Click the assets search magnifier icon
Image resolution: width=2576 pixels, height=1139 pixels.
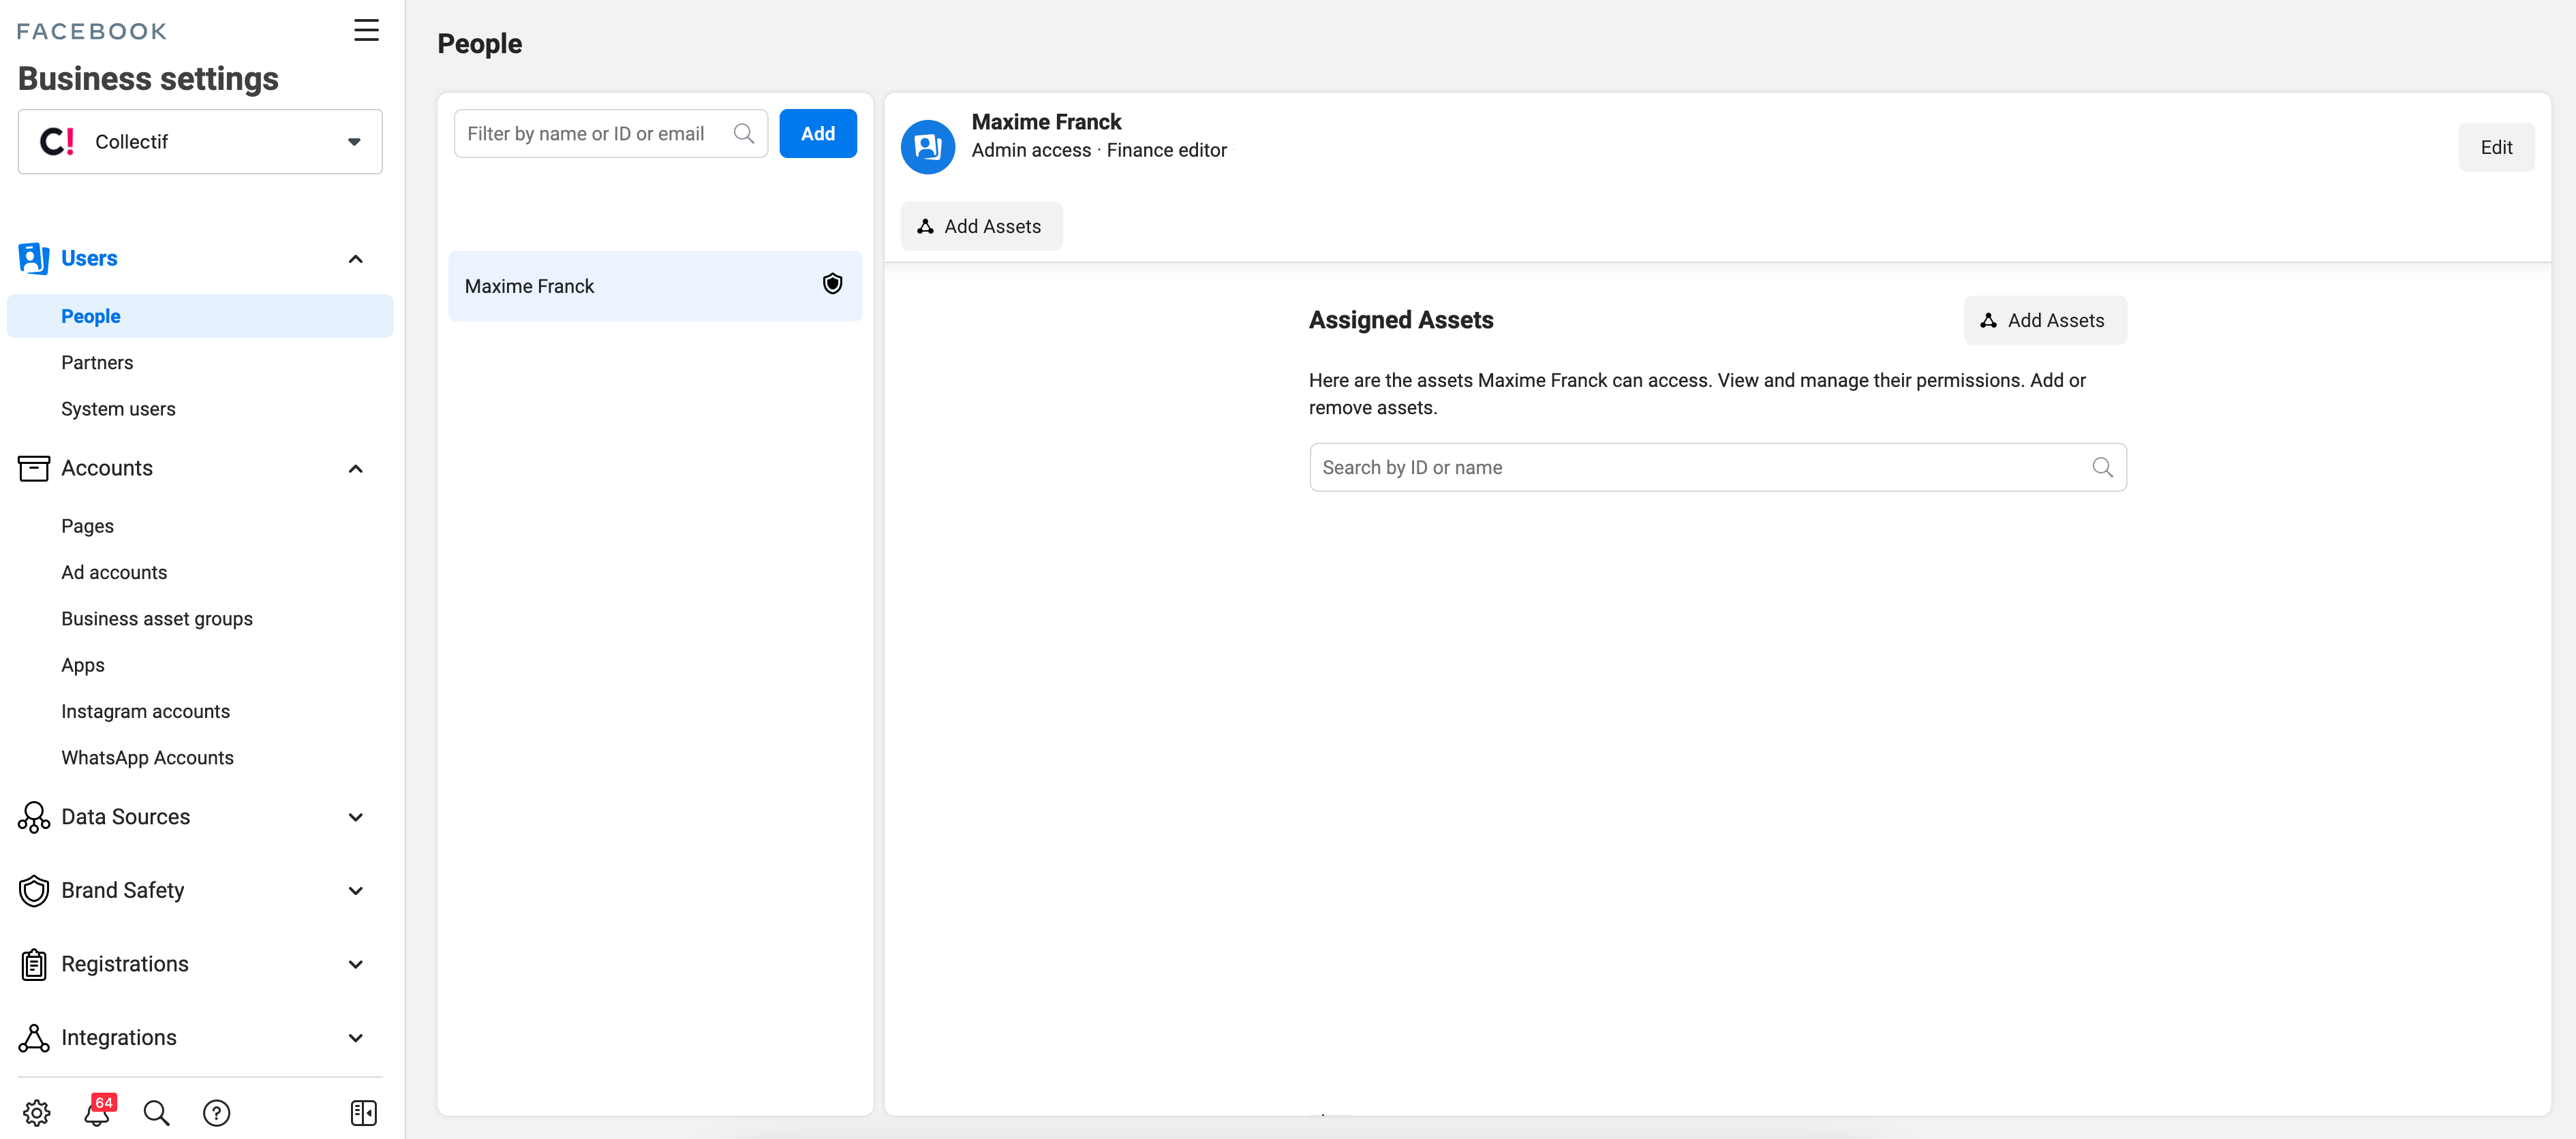pyautogui.click(x=2102, y=467)
